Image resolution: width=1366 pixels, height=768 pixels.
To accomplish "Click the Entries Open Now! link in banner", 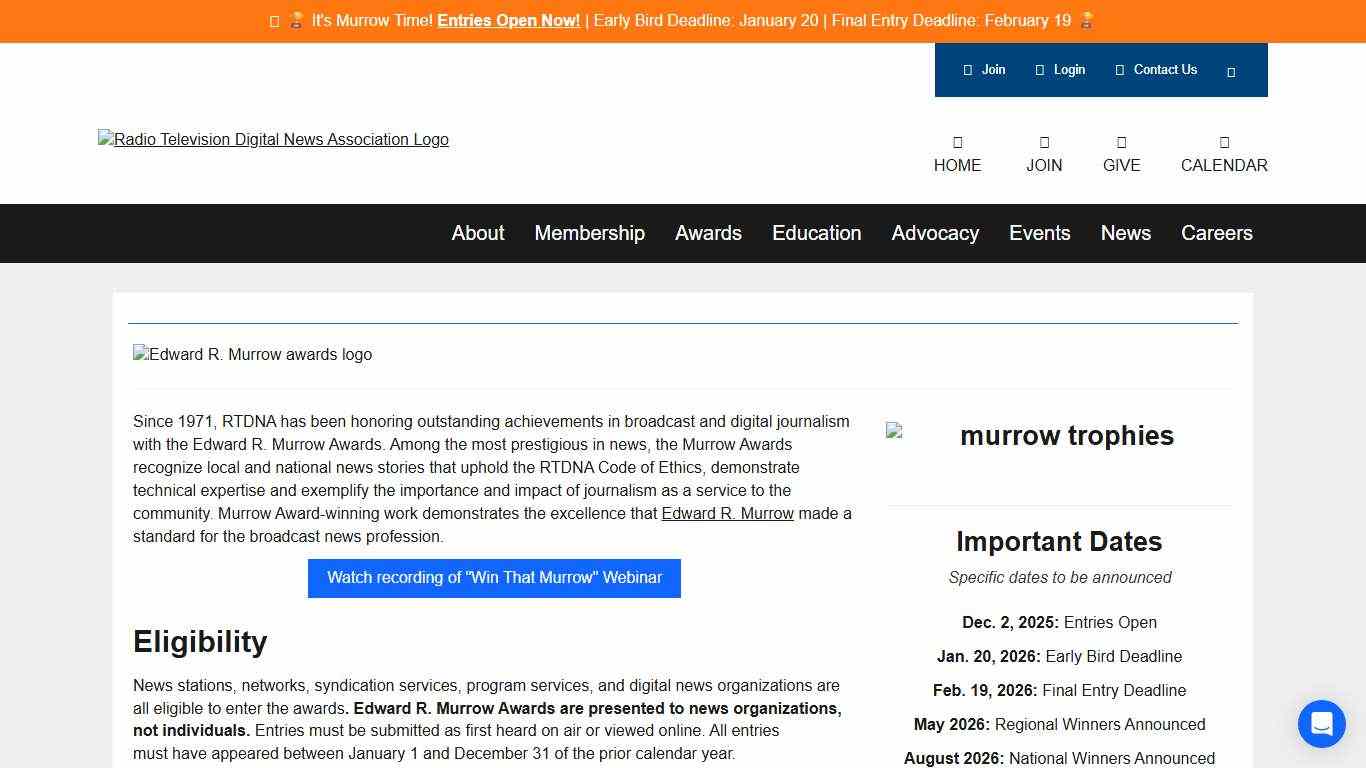I will 508,20.
